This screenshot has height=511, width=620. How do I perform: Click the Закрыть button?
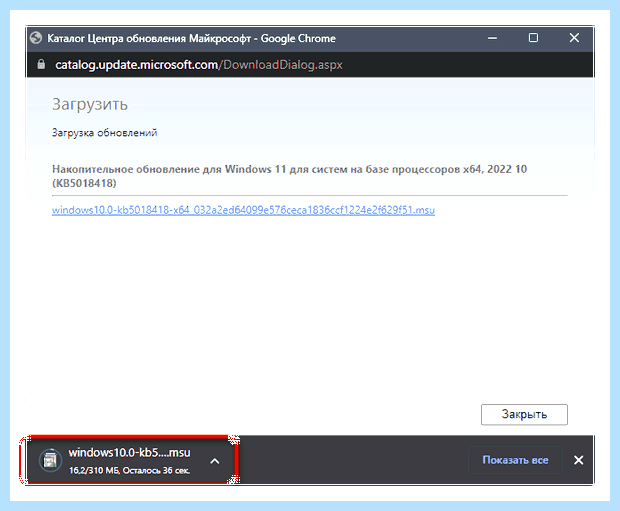pyautogui.click(x=524, y=414)
